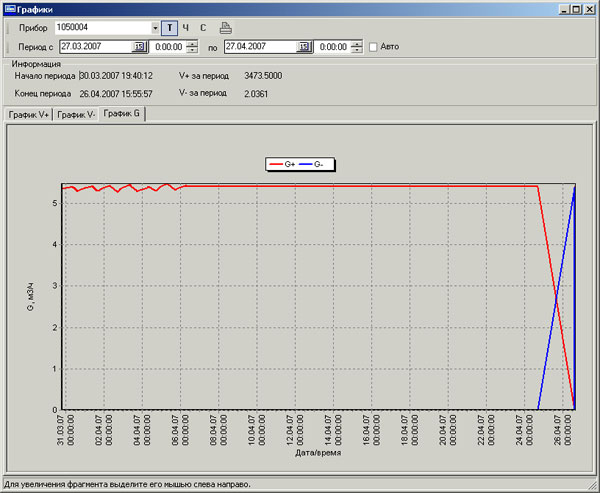Click the start date field 27.03.2007
This screenshot has width=600, height=493.
click(94, 47)
